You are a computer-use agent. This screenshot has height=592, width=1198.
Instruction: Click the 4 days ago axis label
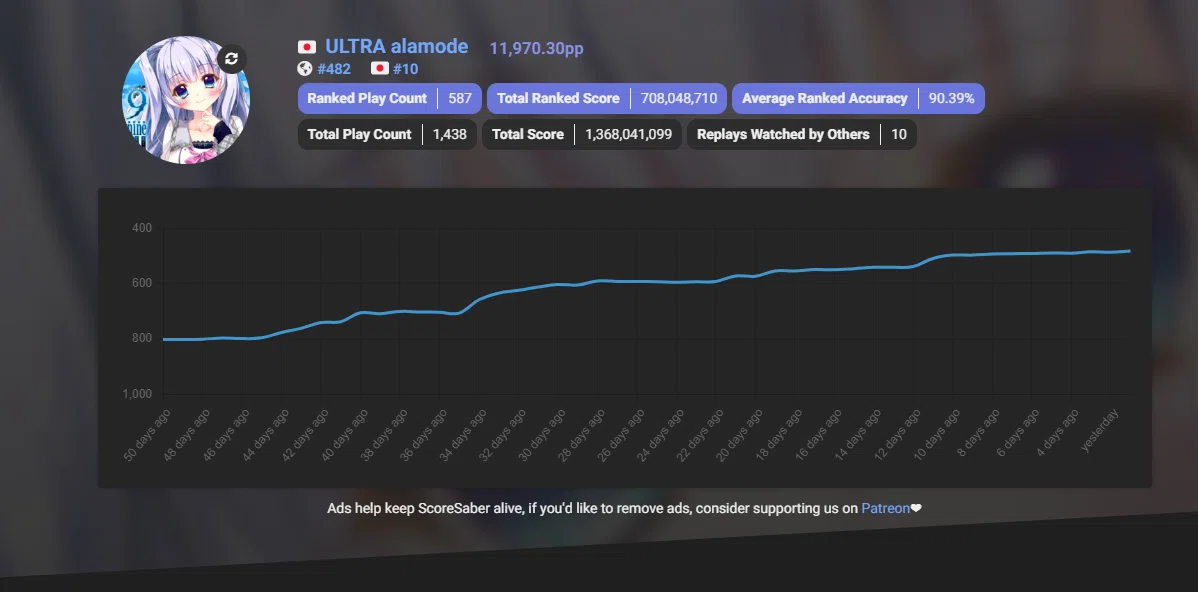[1057, 432]
